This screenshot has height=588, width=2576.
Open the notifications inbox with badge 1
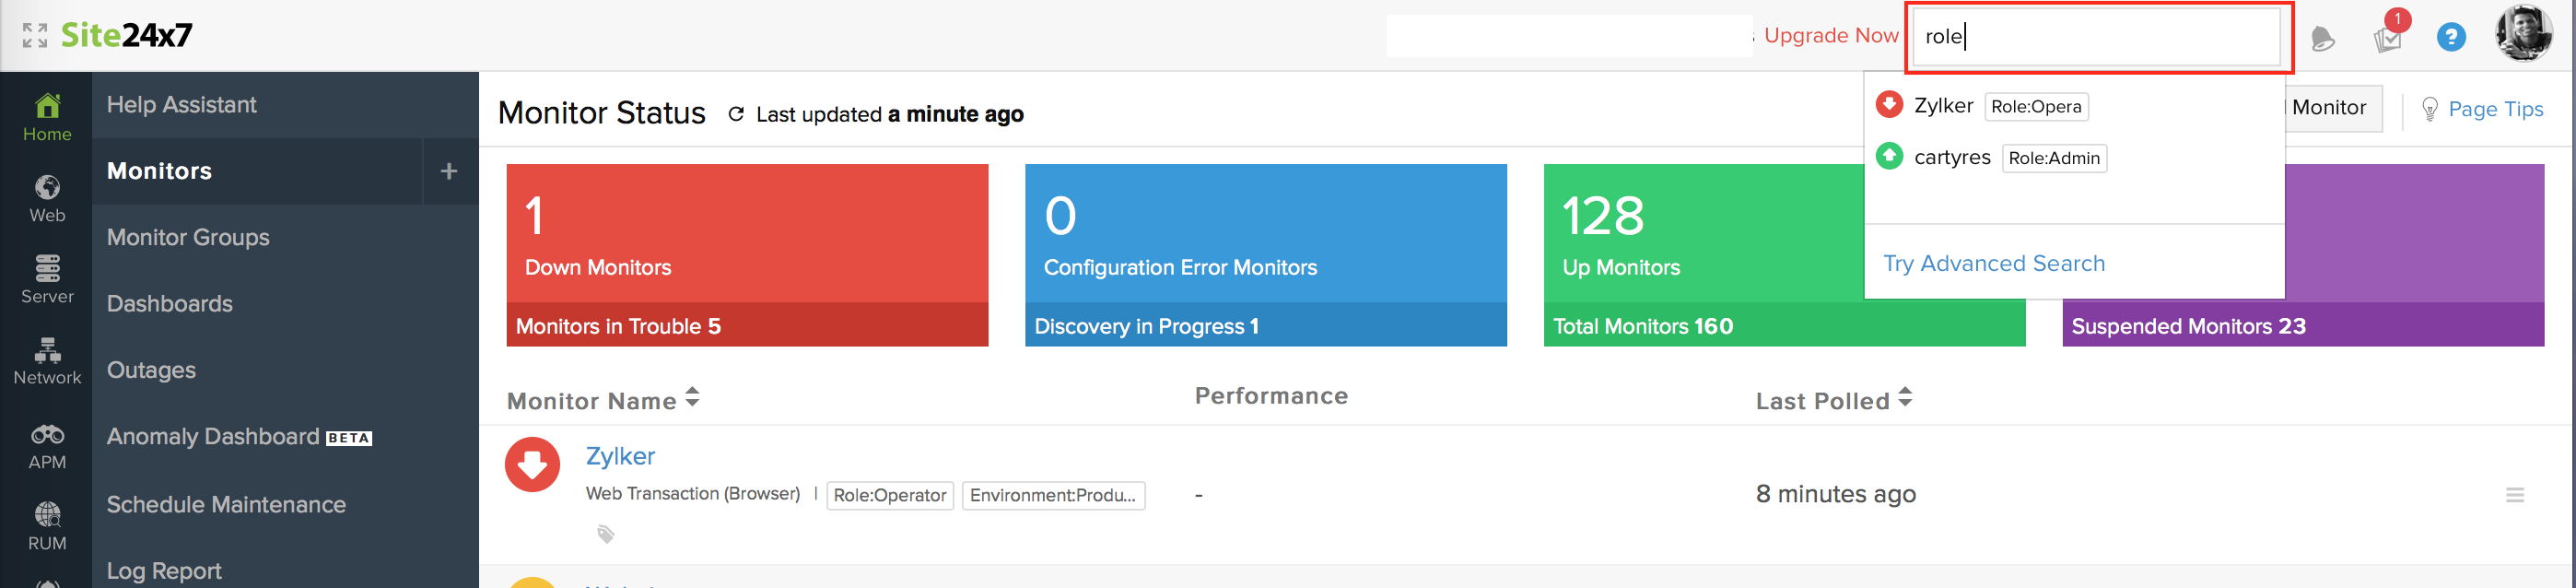click(x=2388, y=39)
